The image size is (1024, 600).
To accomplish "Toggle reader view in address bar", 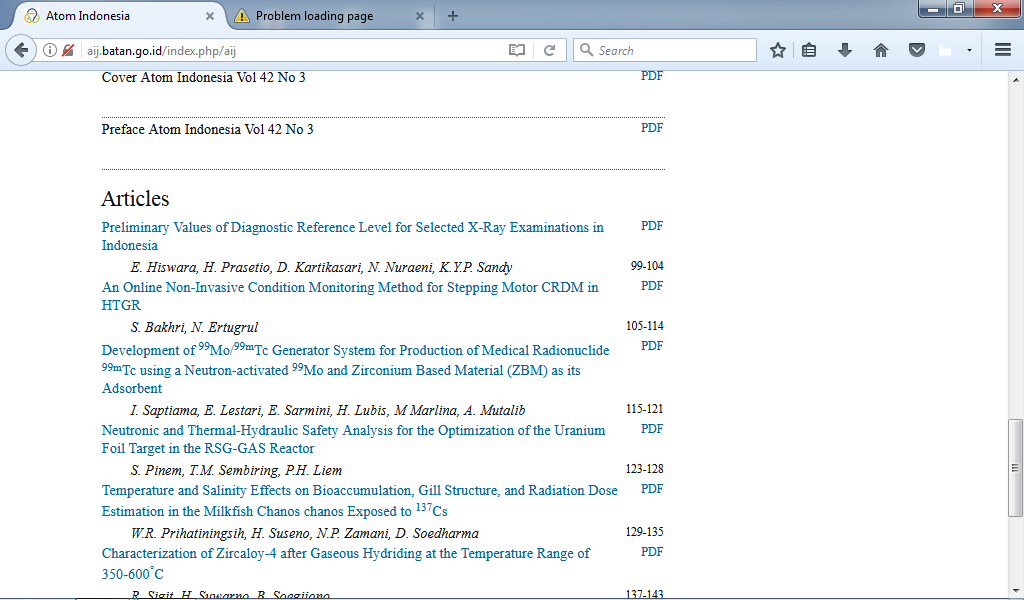I will tap(517, 50).
